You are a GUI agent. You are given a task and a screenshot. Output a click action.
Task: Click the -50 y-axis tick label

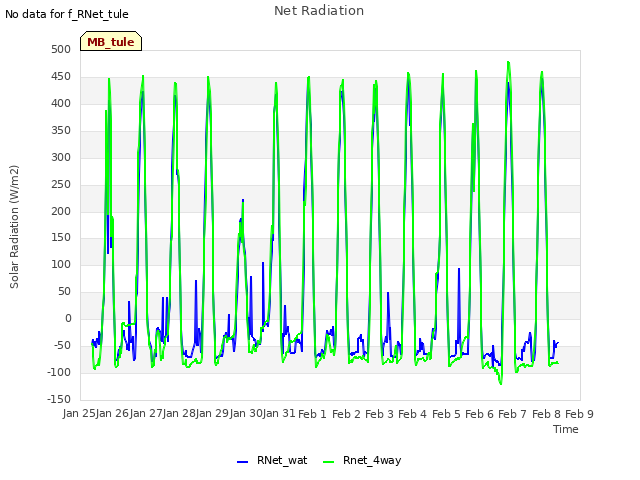(62, 345)
